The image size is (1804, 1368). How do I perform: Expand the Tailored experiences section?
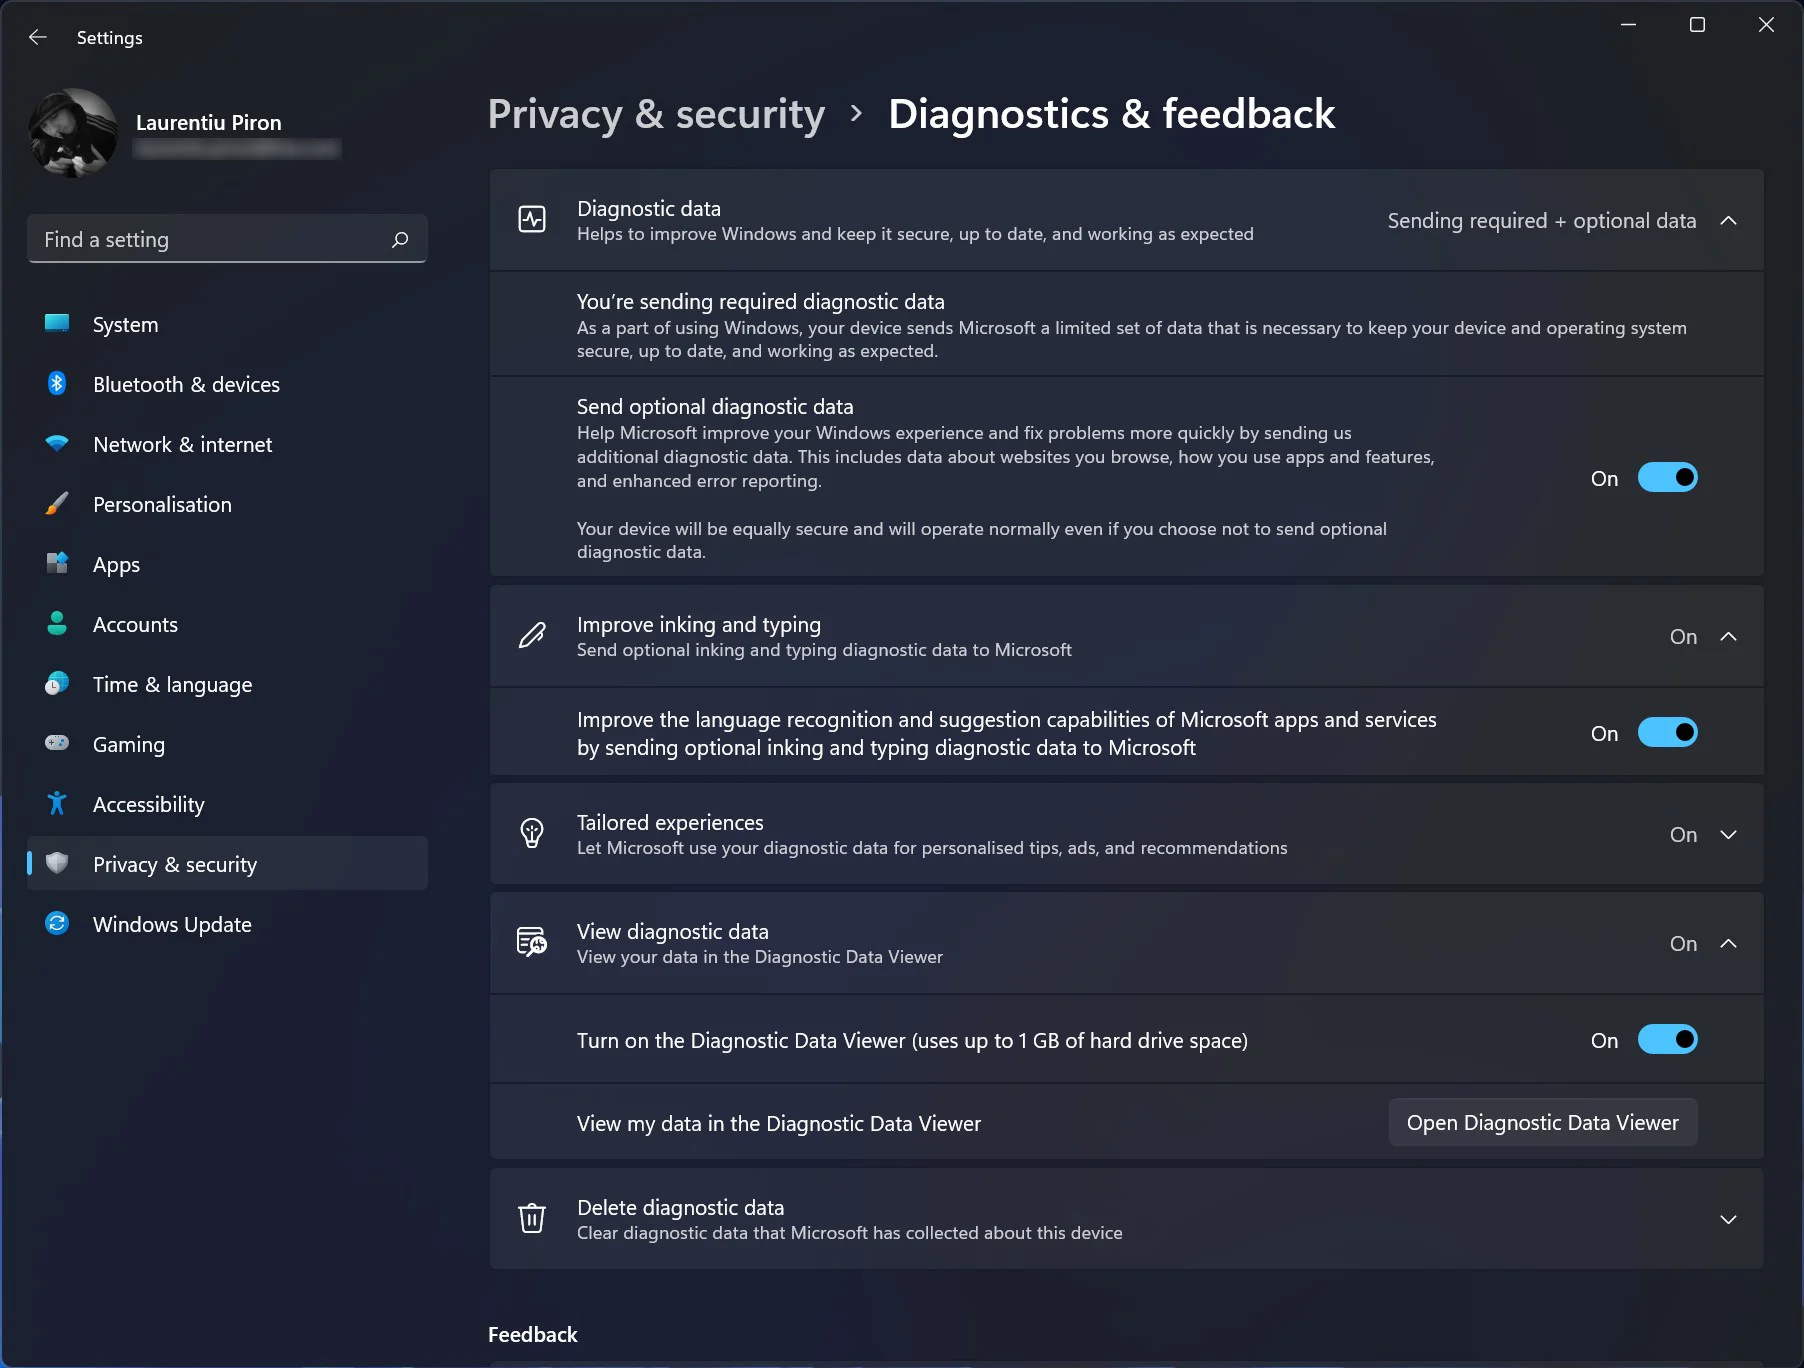(x=1727, y=835)
